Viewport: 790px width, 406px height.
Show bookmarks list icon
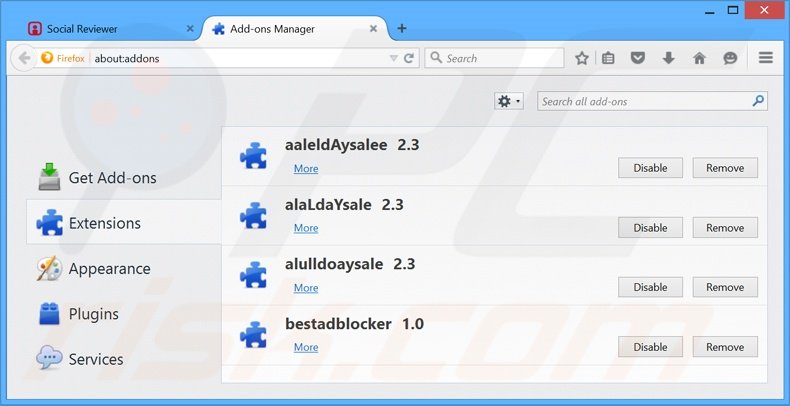[x=608, y=58]
